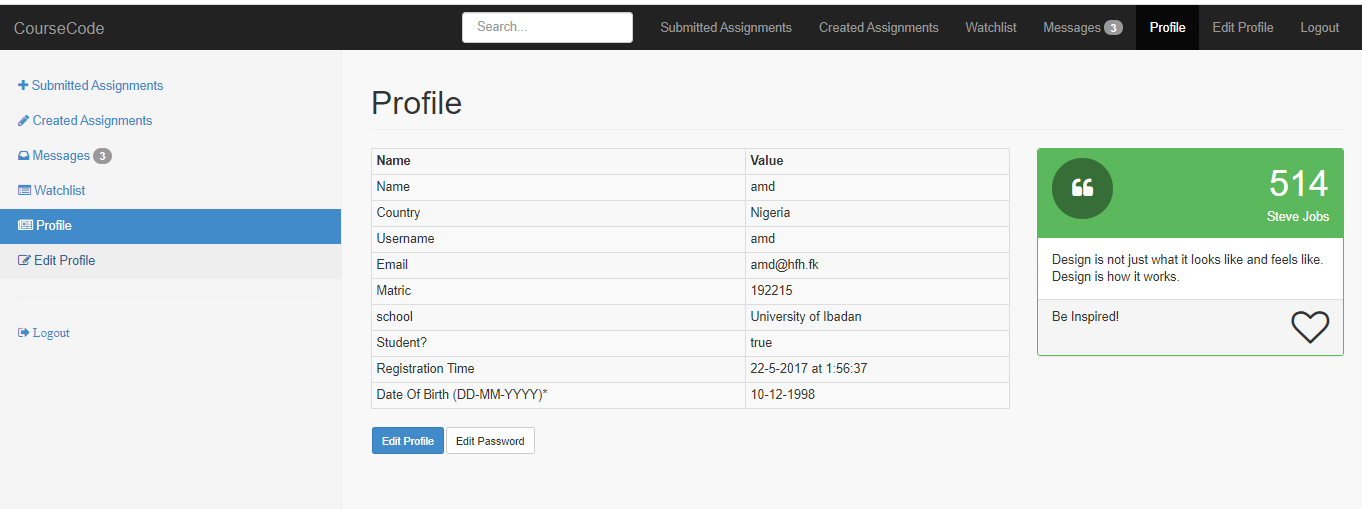Click the pencil icon beside Created Assignments
This screenshot has width=1362, height=509.
pyautogui.click(x=23, y=121)
